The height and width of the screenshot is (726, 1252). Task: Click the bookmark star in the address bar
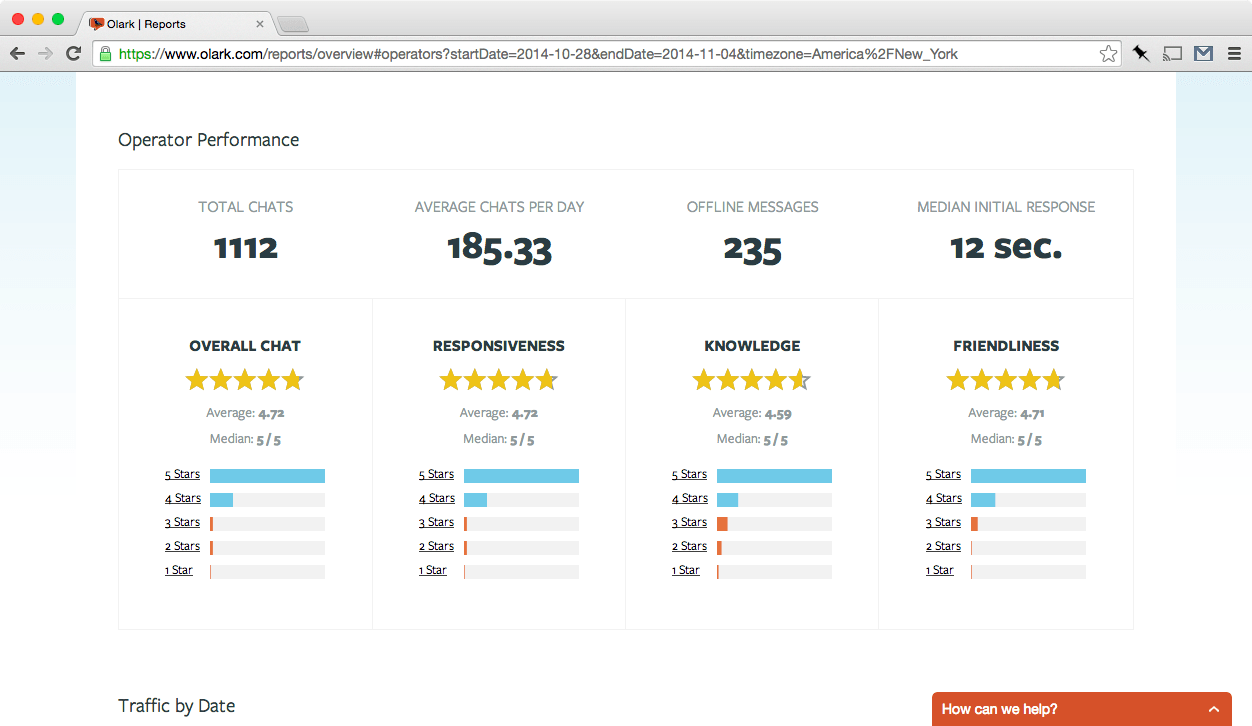click(1108, 53)
